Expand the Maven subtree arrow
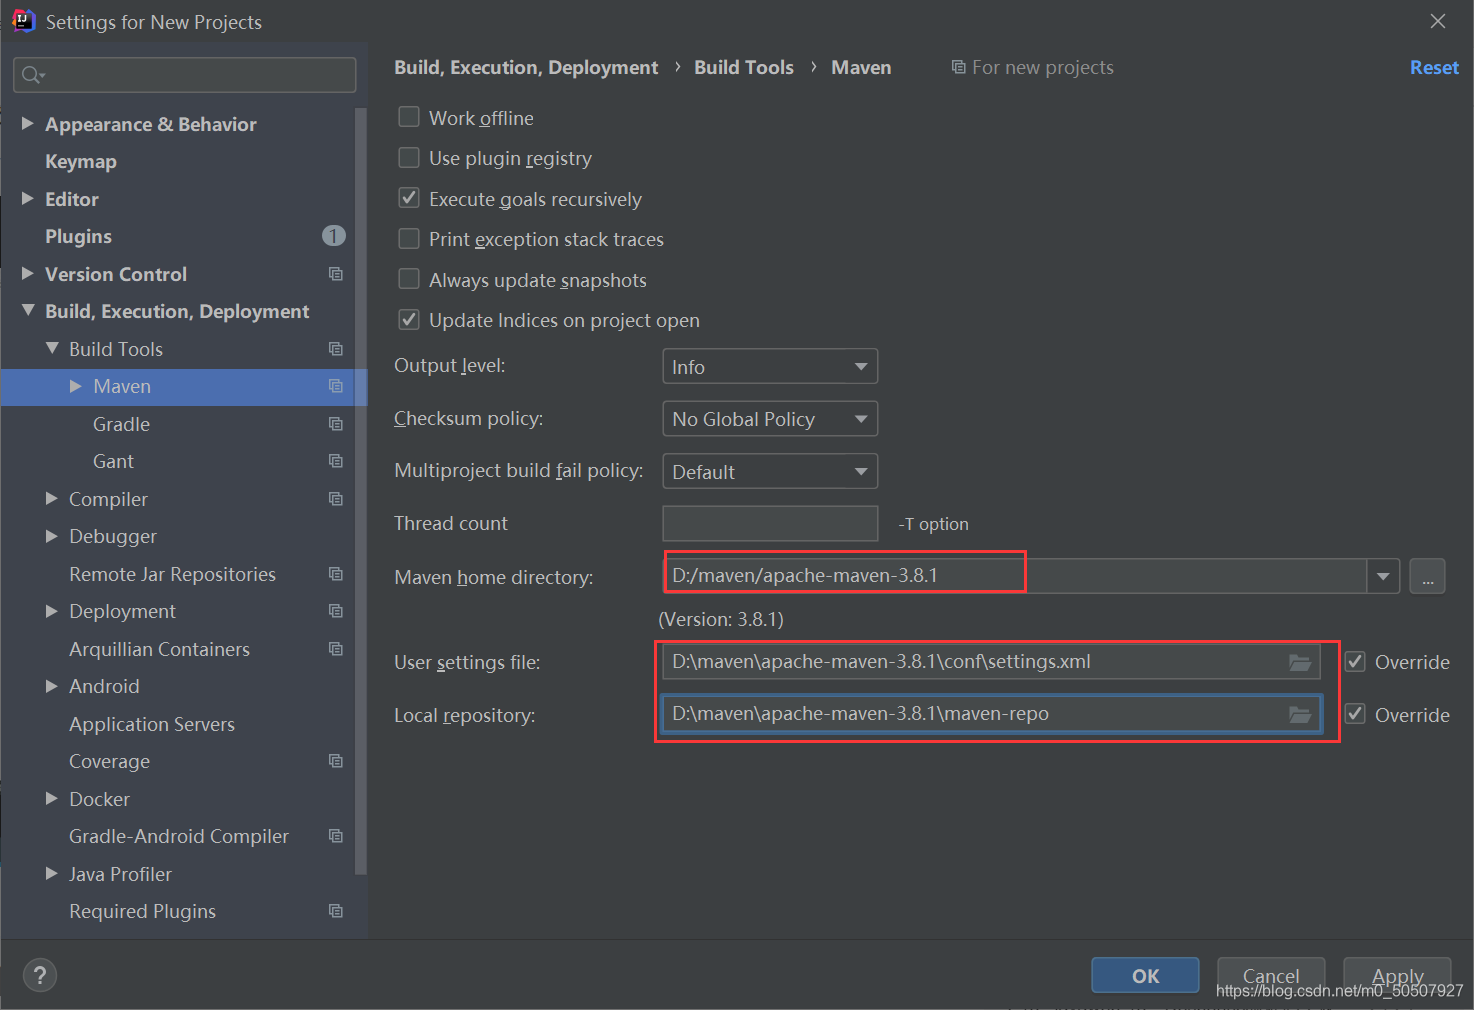The height and width of the screenshot is (1010, 1474). [76, 386]
